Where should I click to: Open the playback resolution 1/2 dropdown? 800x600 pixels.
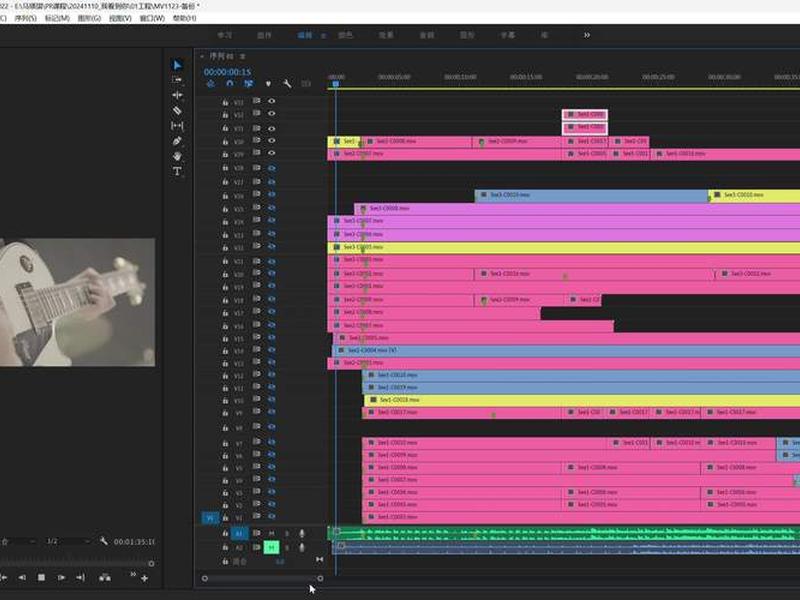pyautogui.click(x=68, y=541)
